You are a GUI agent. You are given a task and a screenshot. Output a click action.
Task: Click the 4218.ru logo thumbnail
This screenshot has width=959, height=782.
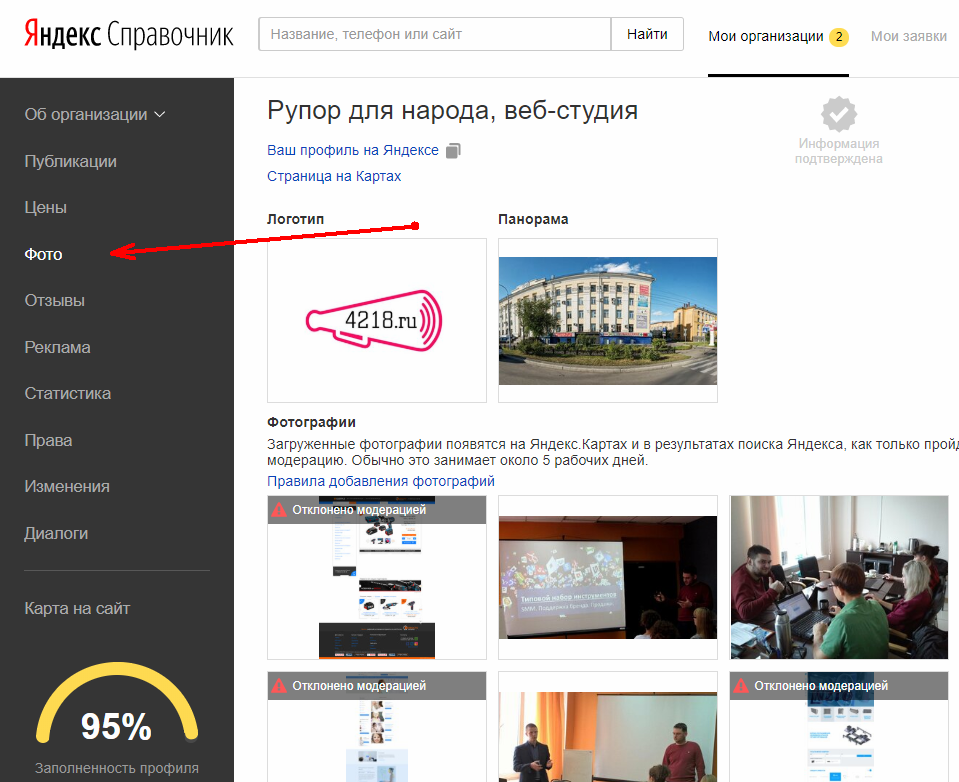[x=377, y=320]
